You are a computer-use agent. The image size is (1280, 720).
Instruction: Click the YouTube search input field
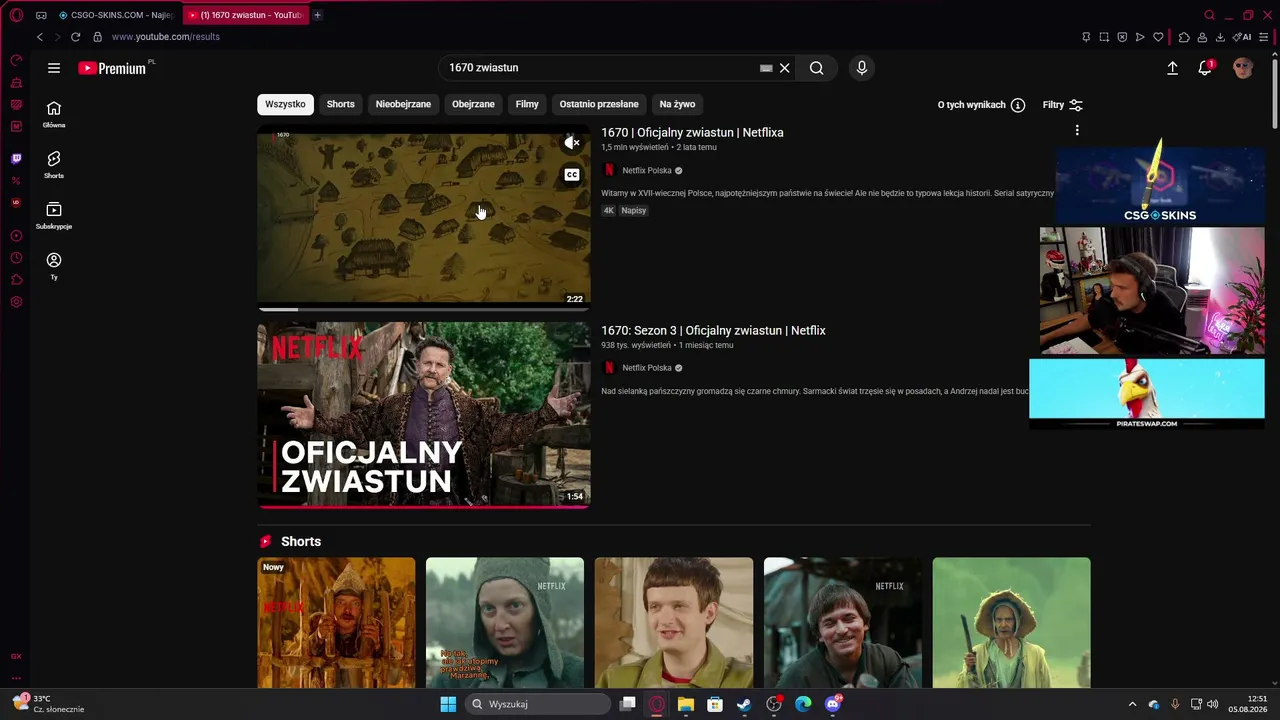coord(600,68)
